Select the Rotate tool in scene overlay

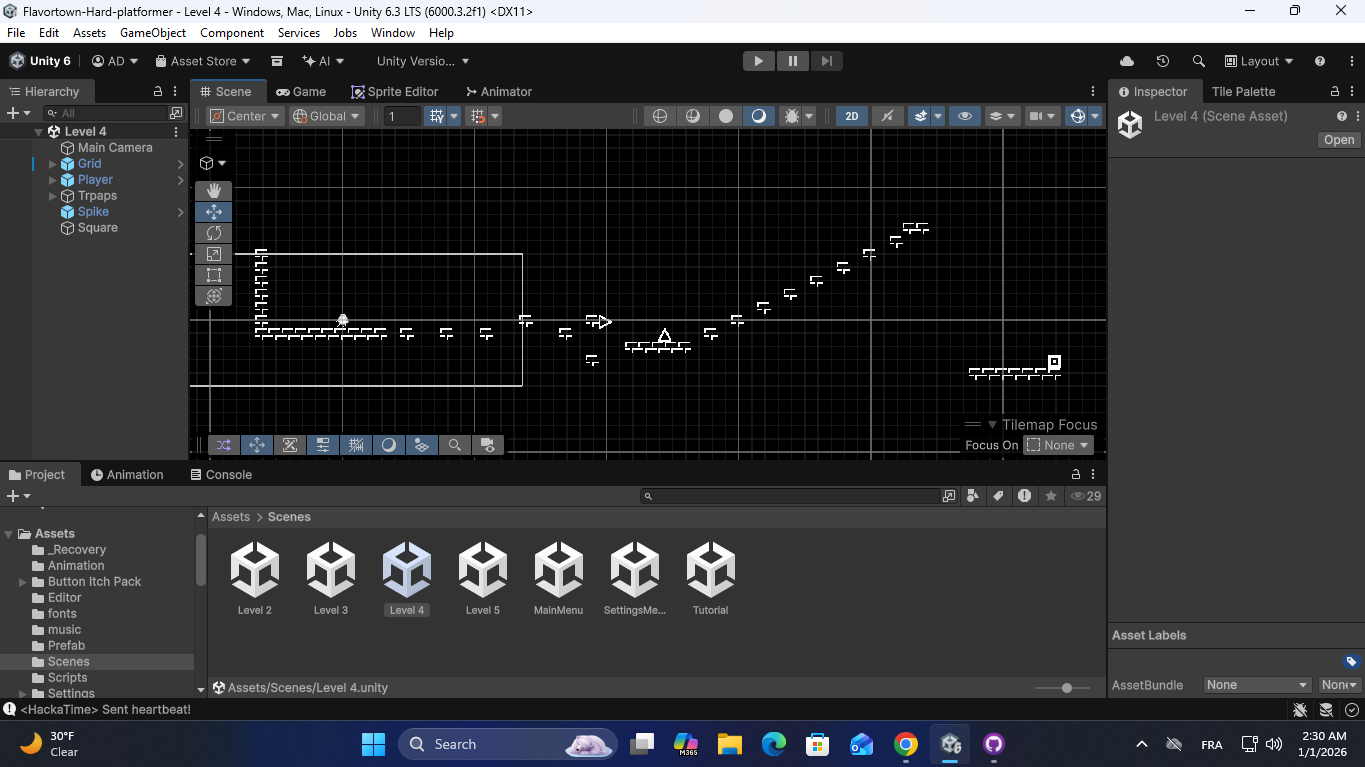[213, 233]
